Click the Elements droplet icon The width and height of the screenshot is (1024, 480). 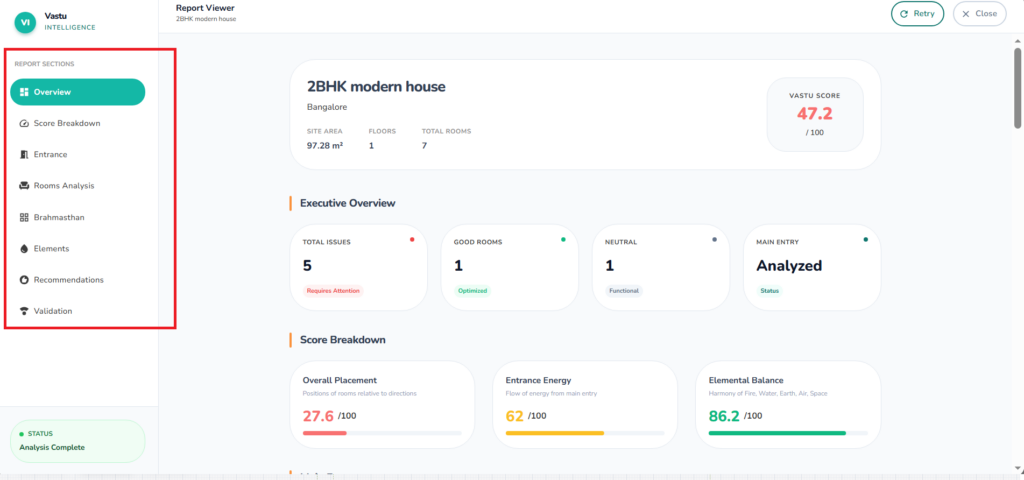24,248
